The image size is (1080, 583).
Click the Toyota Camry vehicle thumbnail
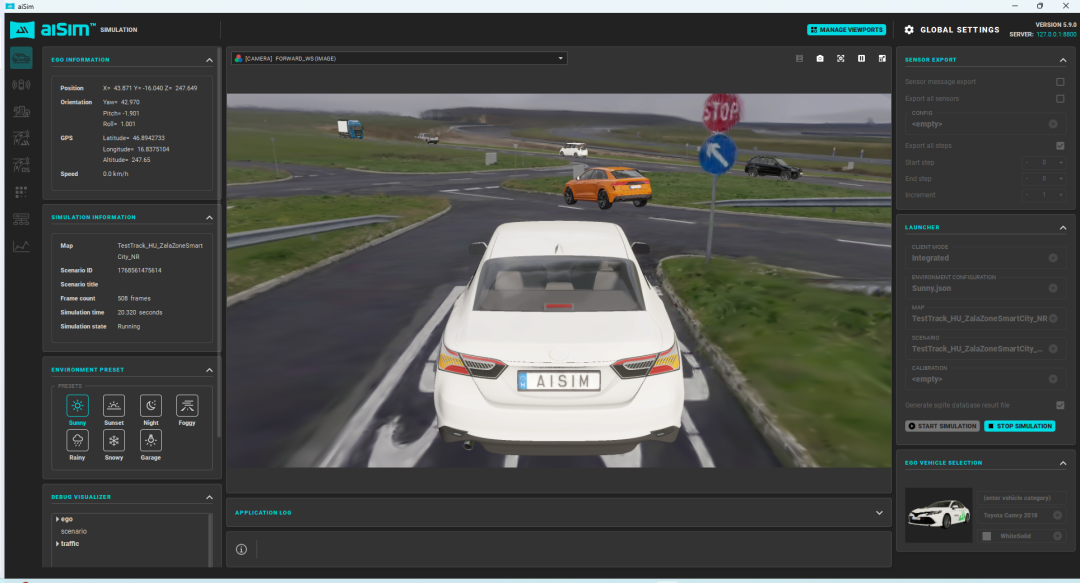point(938,515)
